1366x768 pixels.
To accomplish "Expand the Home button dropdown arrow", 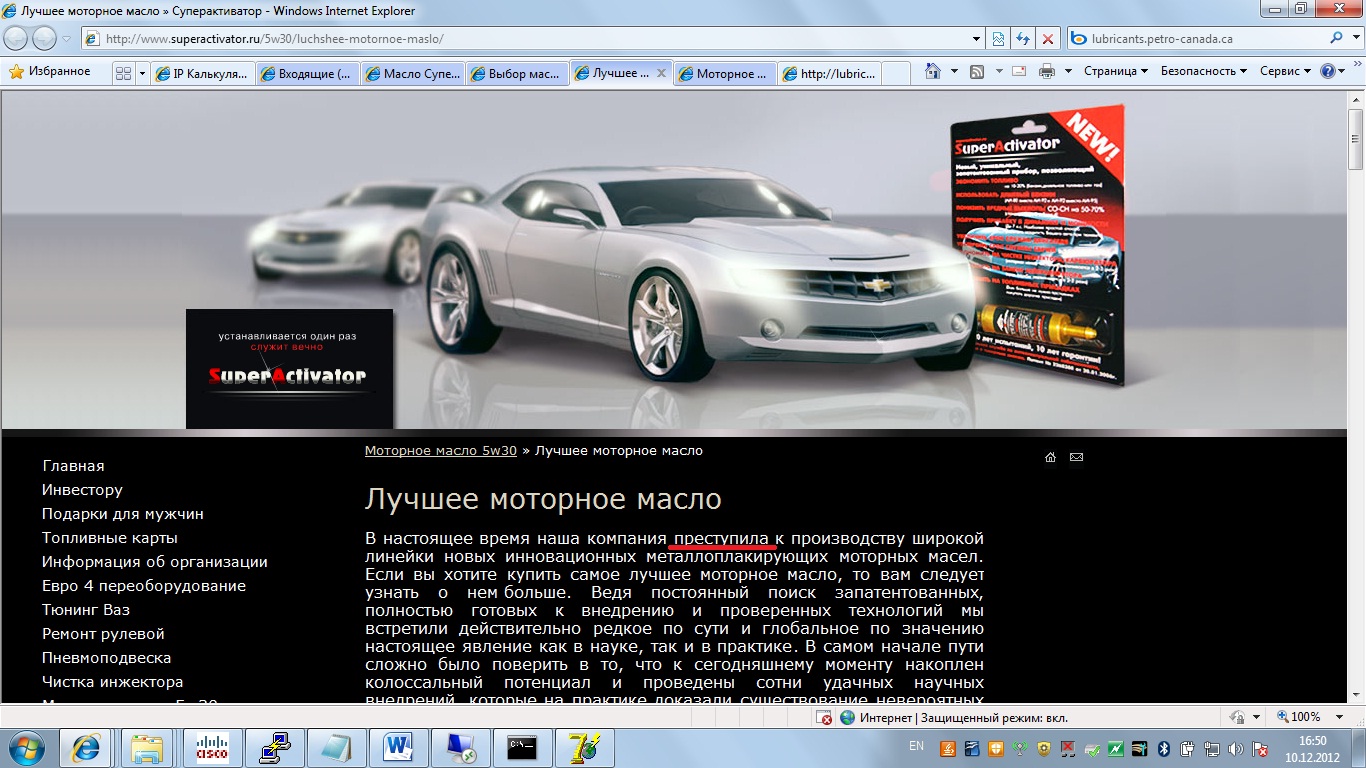I will pyautogui.click(x=954, y=72).
